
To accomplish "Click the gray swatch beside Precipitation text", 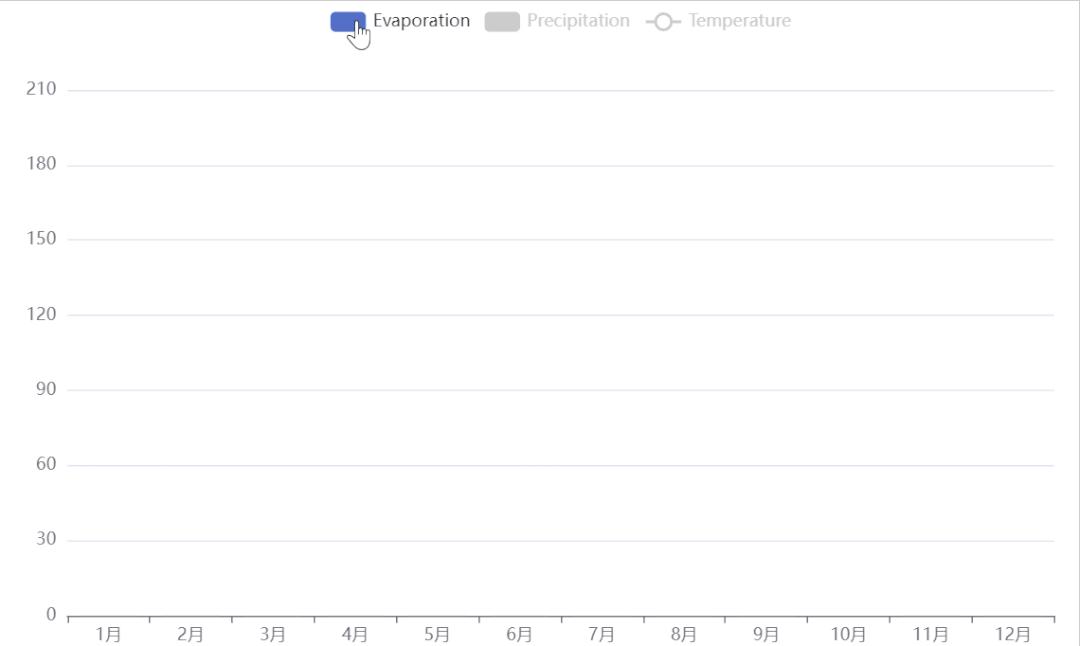I will coord(501,20).
